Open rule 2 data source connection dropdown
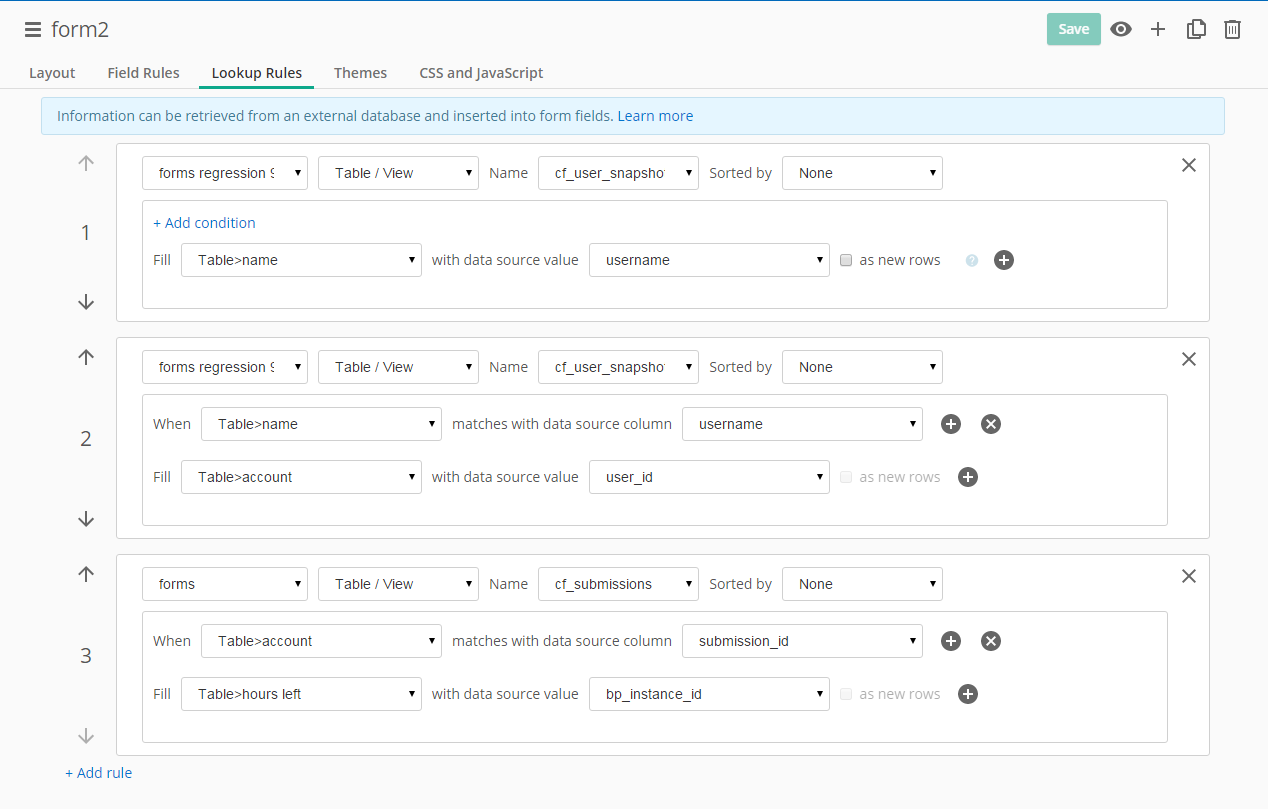 [225, 367]
